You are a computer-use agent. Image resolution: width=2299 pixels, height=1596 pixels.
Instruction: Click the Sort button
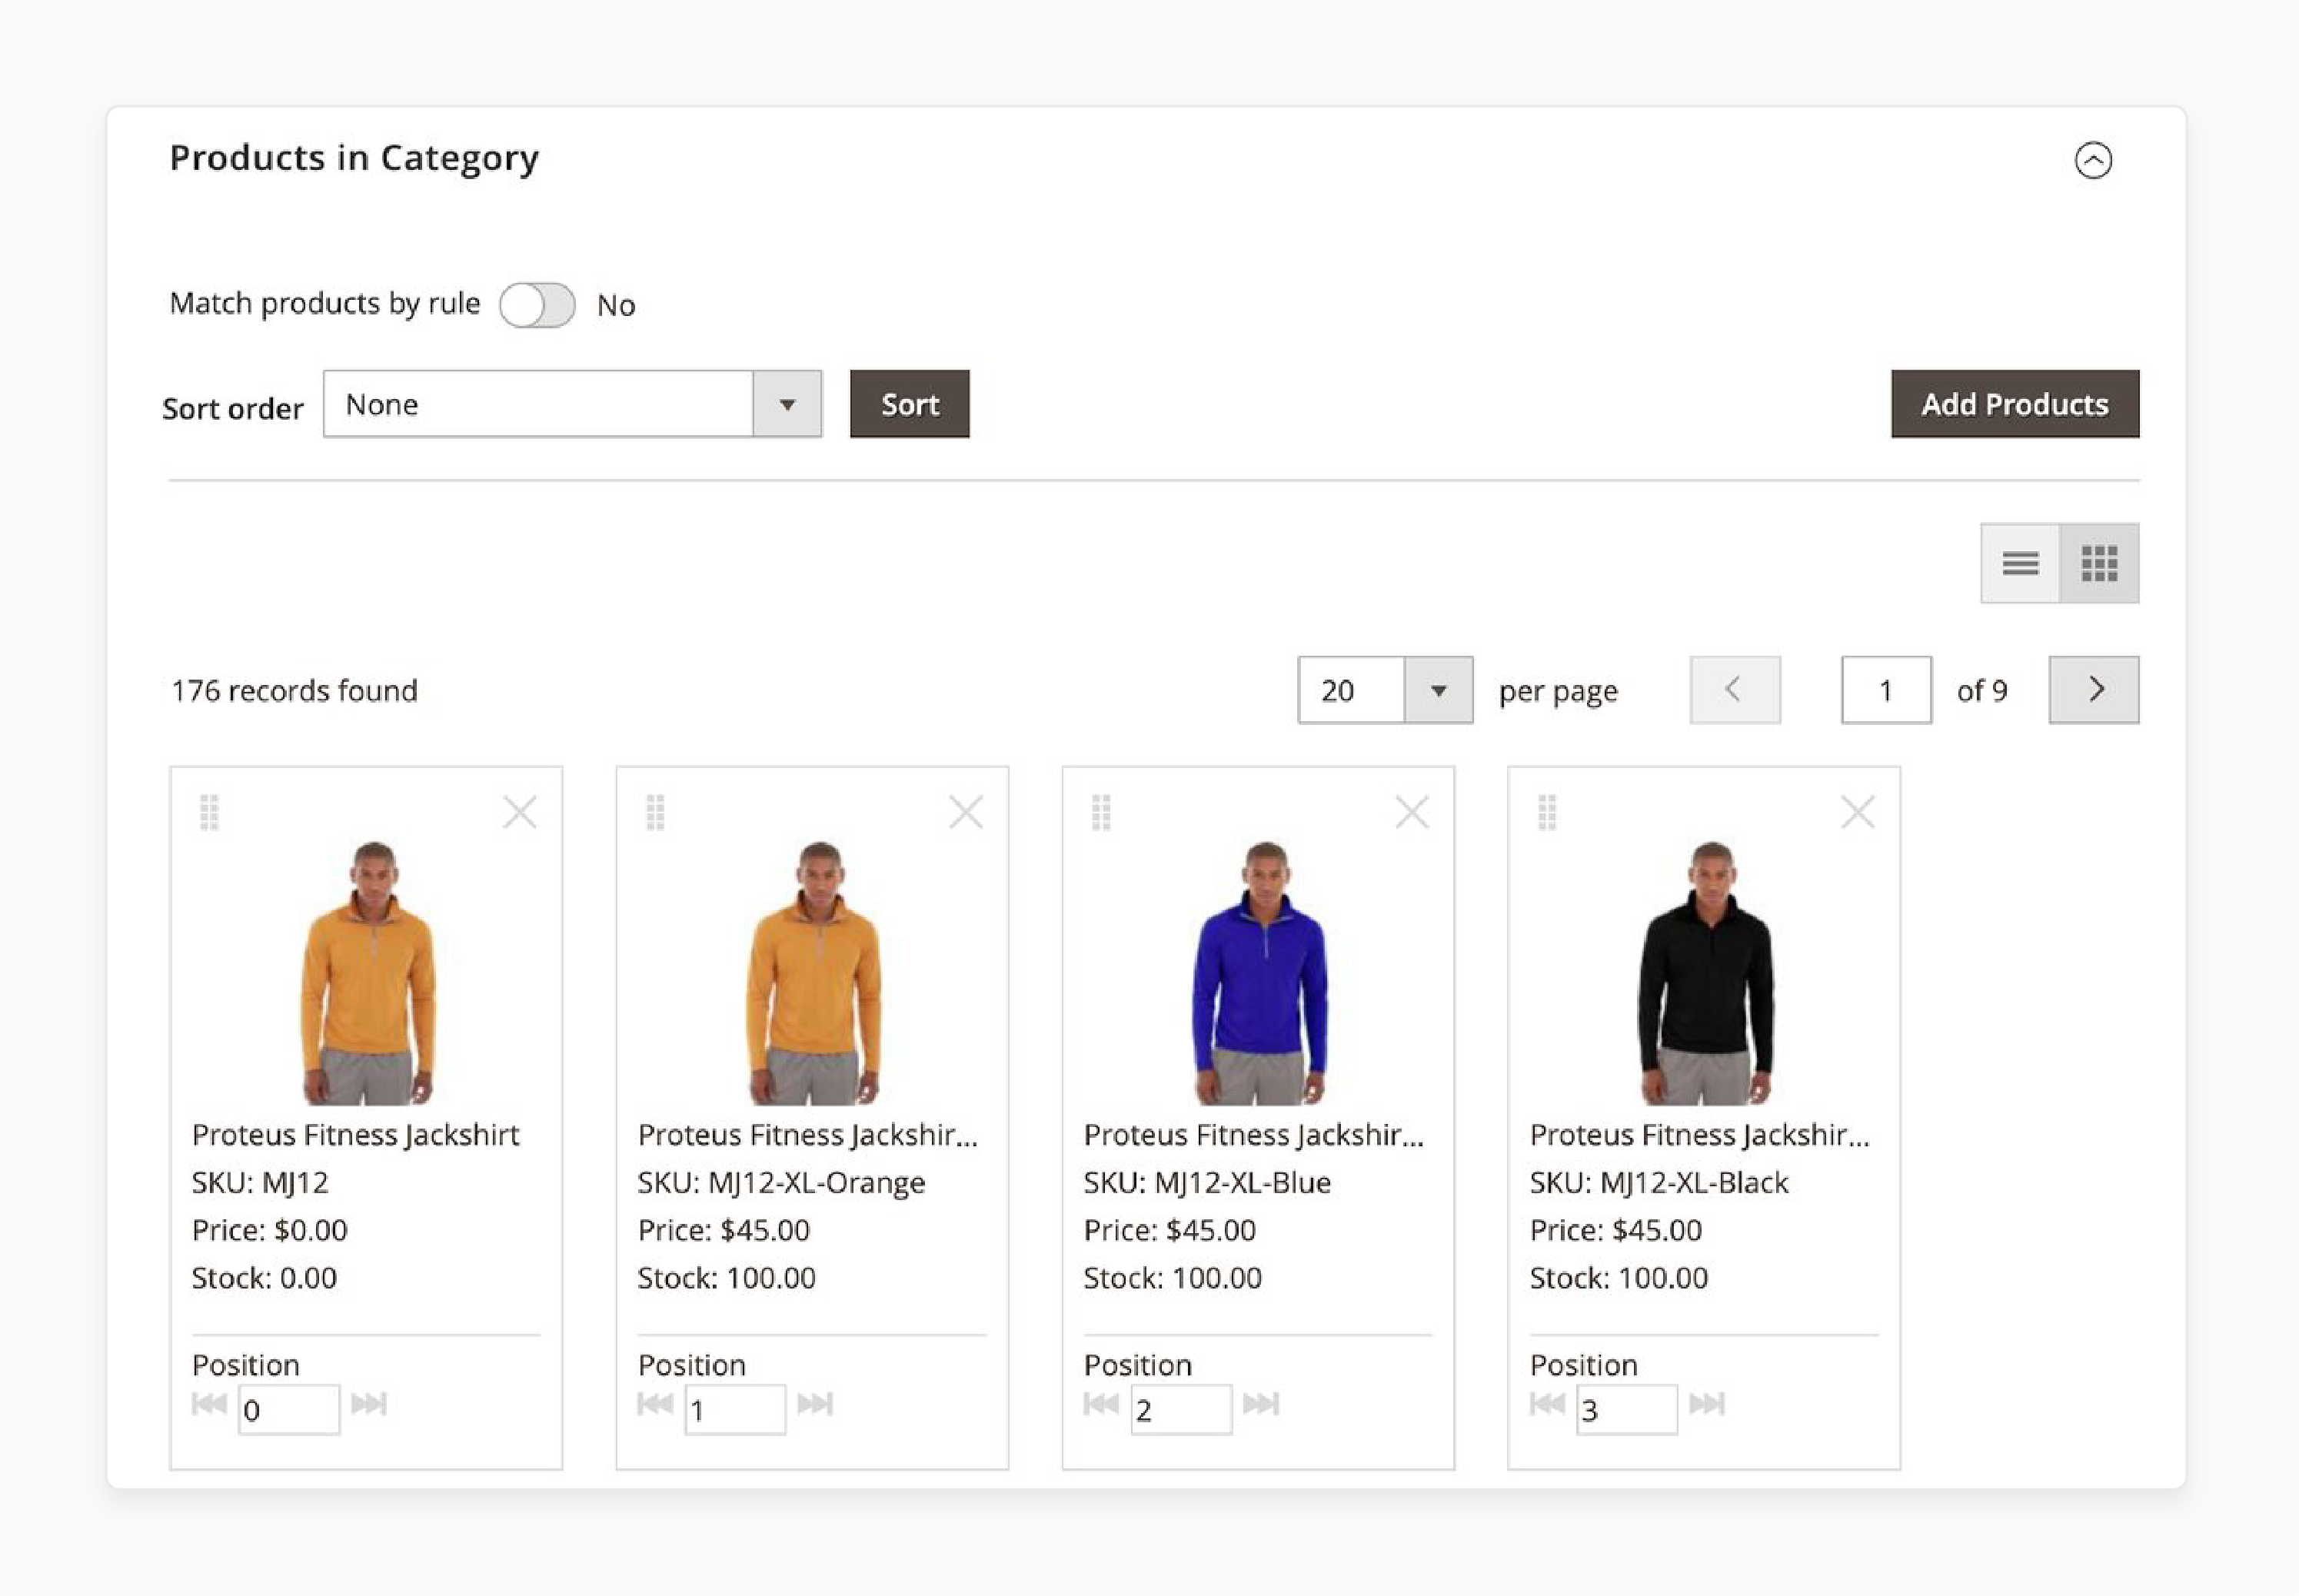tap(909, 404)
